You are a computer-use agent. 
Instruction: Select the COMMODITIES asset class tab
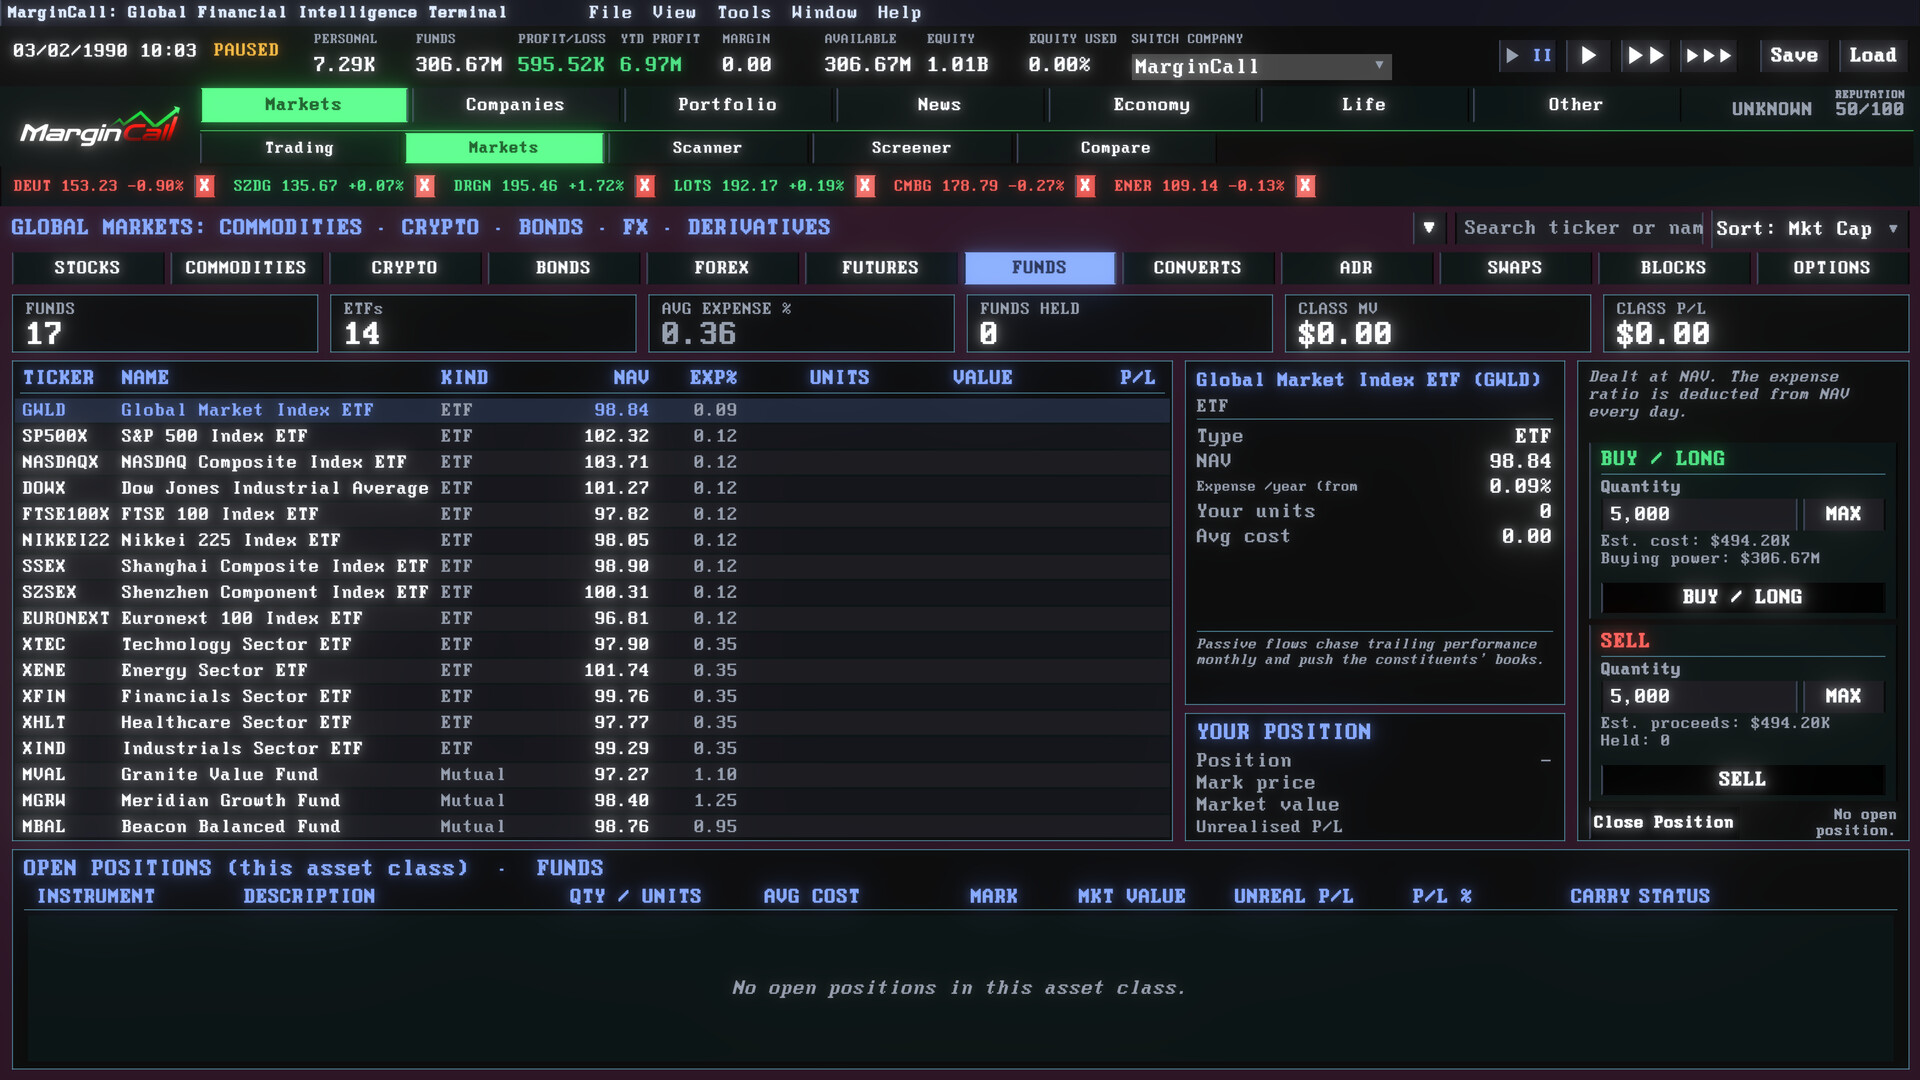pyautogui.click(x=246, y=268)
